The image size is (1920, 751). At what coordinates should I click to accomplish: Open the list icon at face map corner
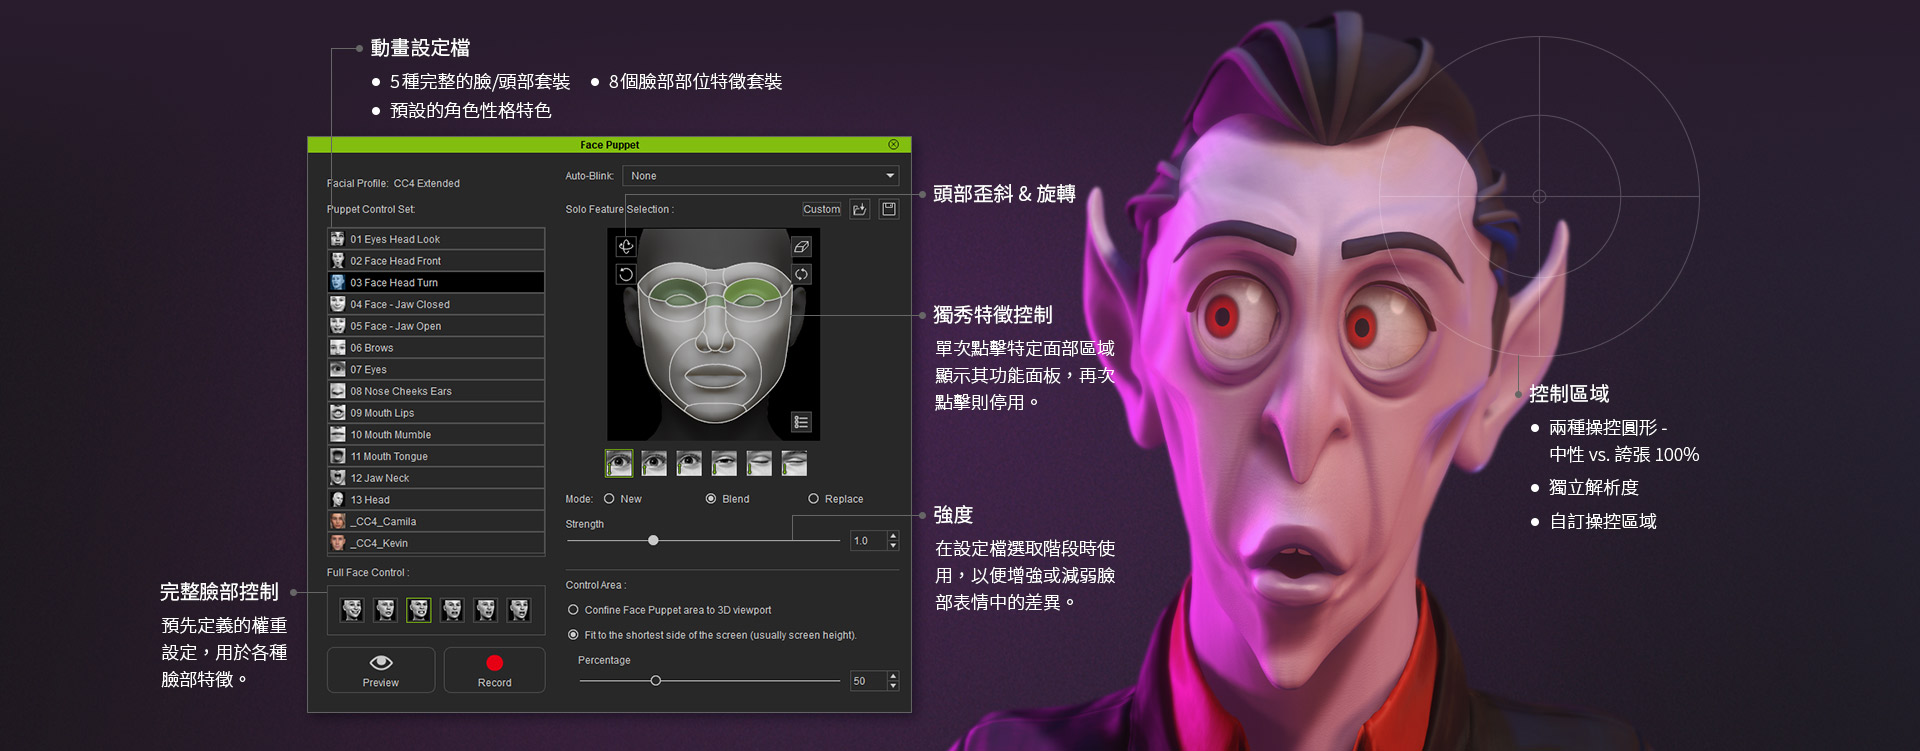click(x=801, y=422)
